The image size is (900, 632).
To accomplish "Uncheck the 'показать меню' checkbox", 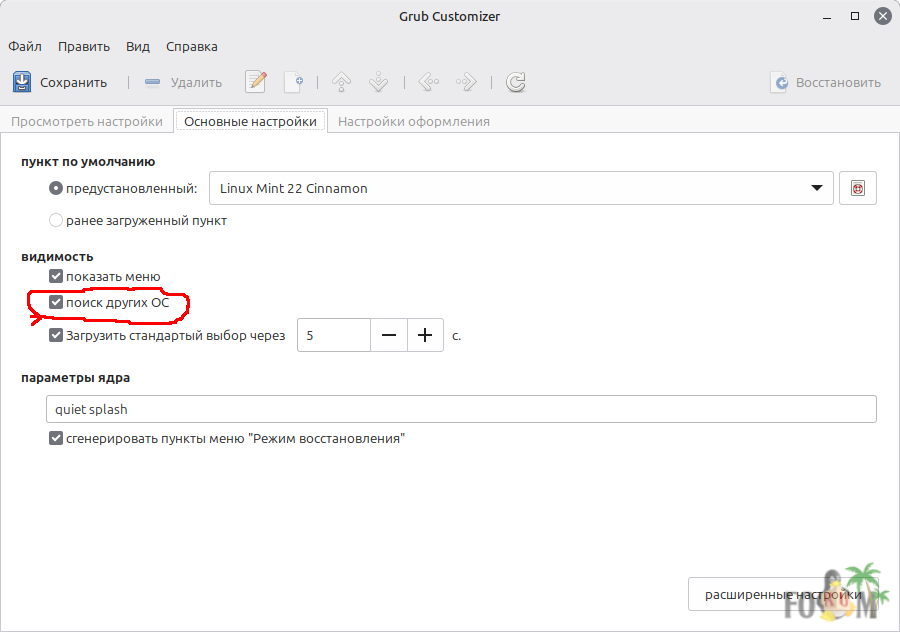I will [56, 276].
